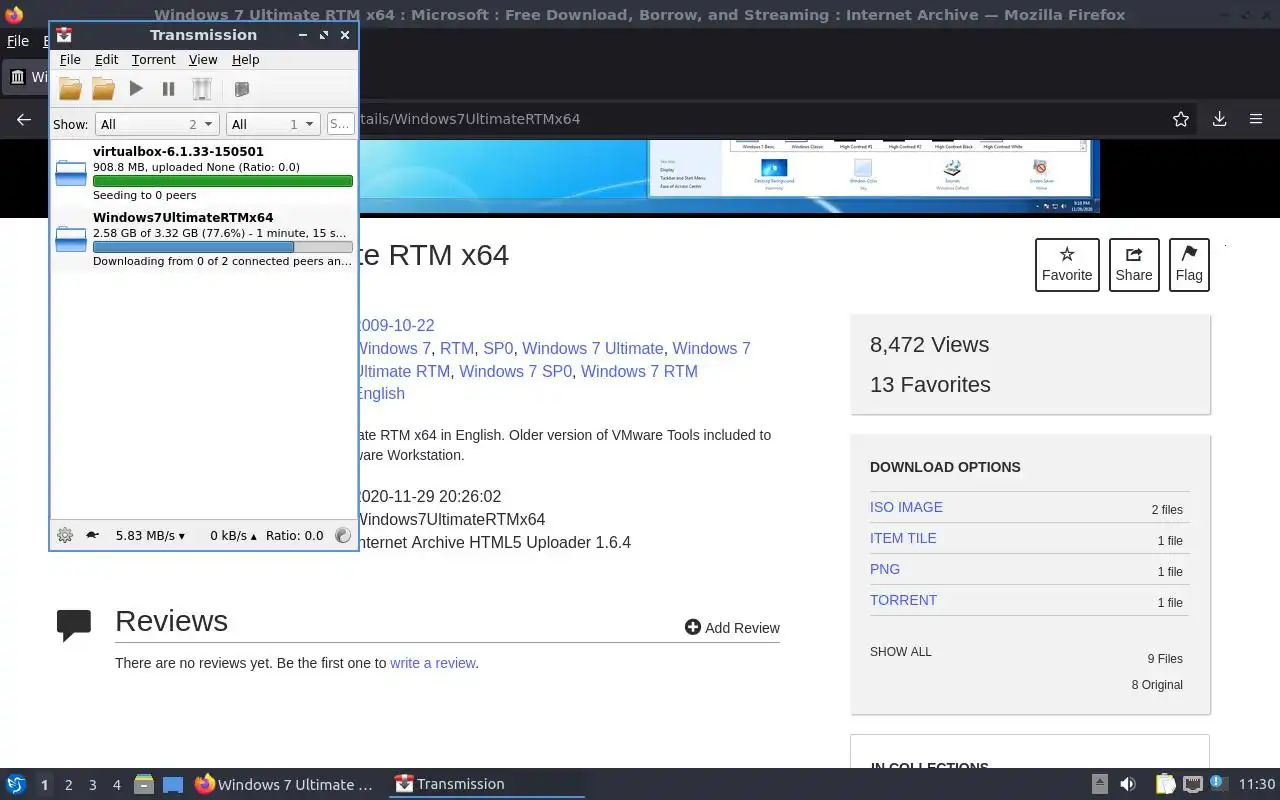The image size is (1280, 800).
Task: Click the Windows 7 desktop screenshot preview
Action: [728, 176]
